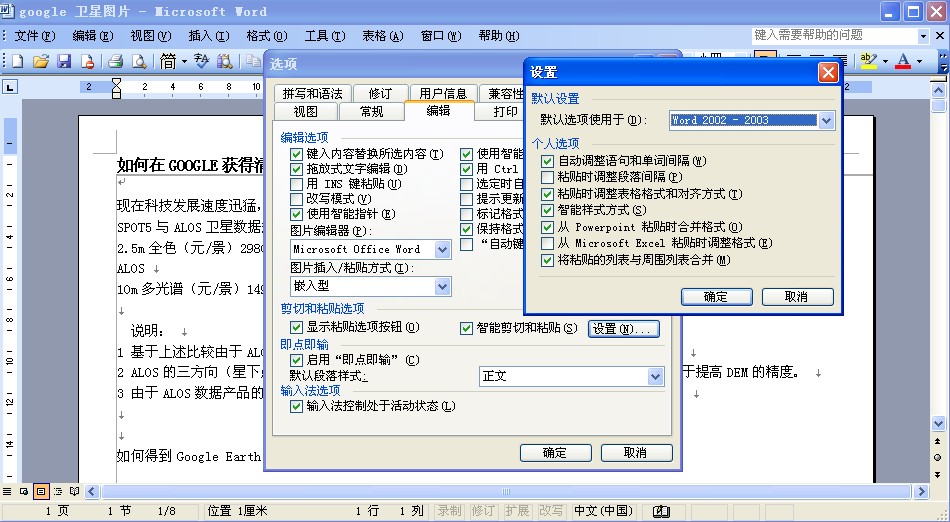Toggle 智能剪切和粘贴 checkbox
The height and width of the screenshot is (522, 950).
466,328
